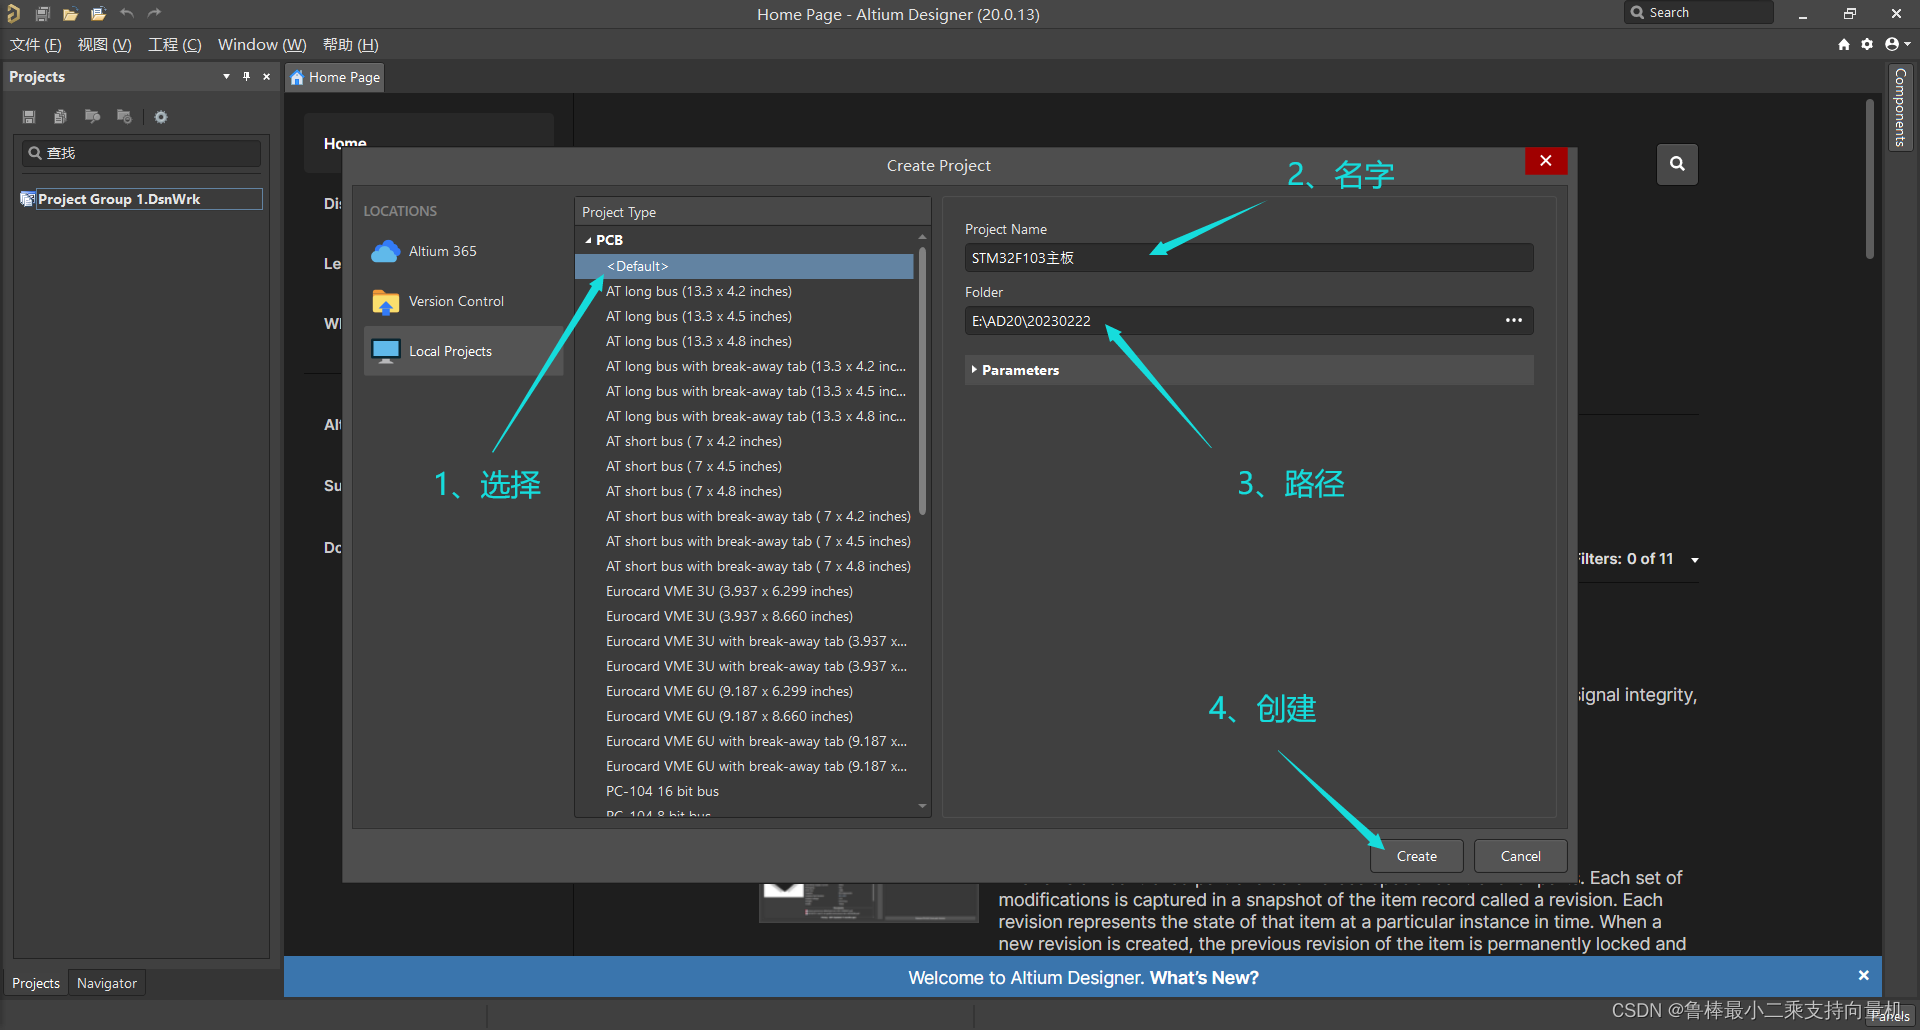Click the redo arrow in title bar
This screenshot has height=1030, width=1920.
click(154, 14)
